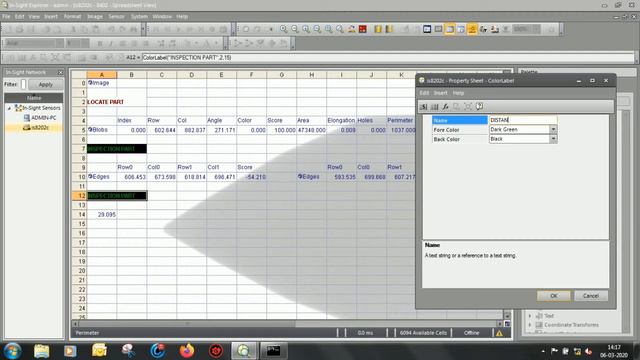The width and height of the screenshot is (640, 360).
Task: Click the formula bar showing ColorLabel
Action: tap(388, 58)
